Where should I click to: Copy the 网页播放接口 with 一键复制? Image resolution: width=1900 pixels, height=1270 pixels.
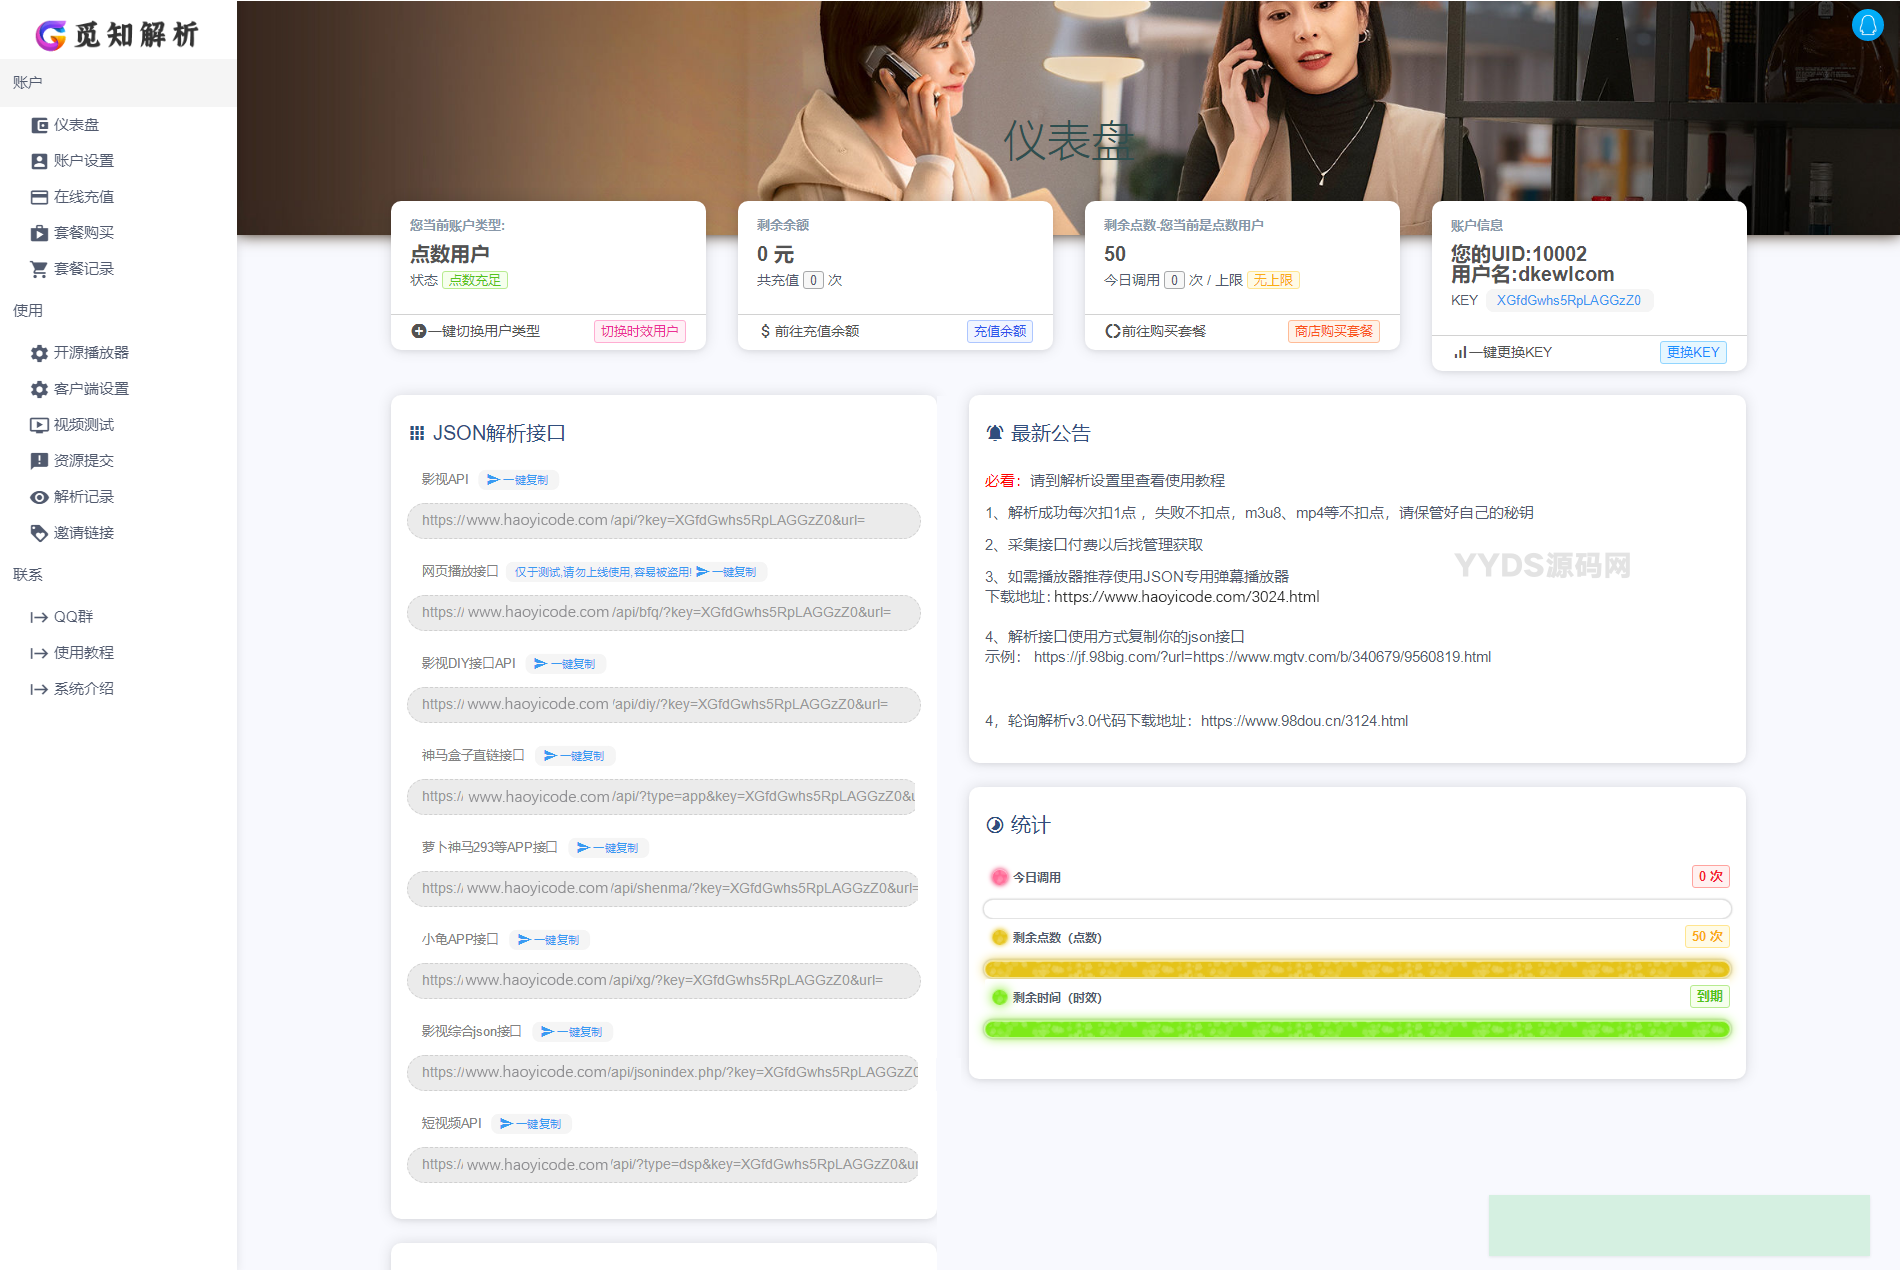727,572
